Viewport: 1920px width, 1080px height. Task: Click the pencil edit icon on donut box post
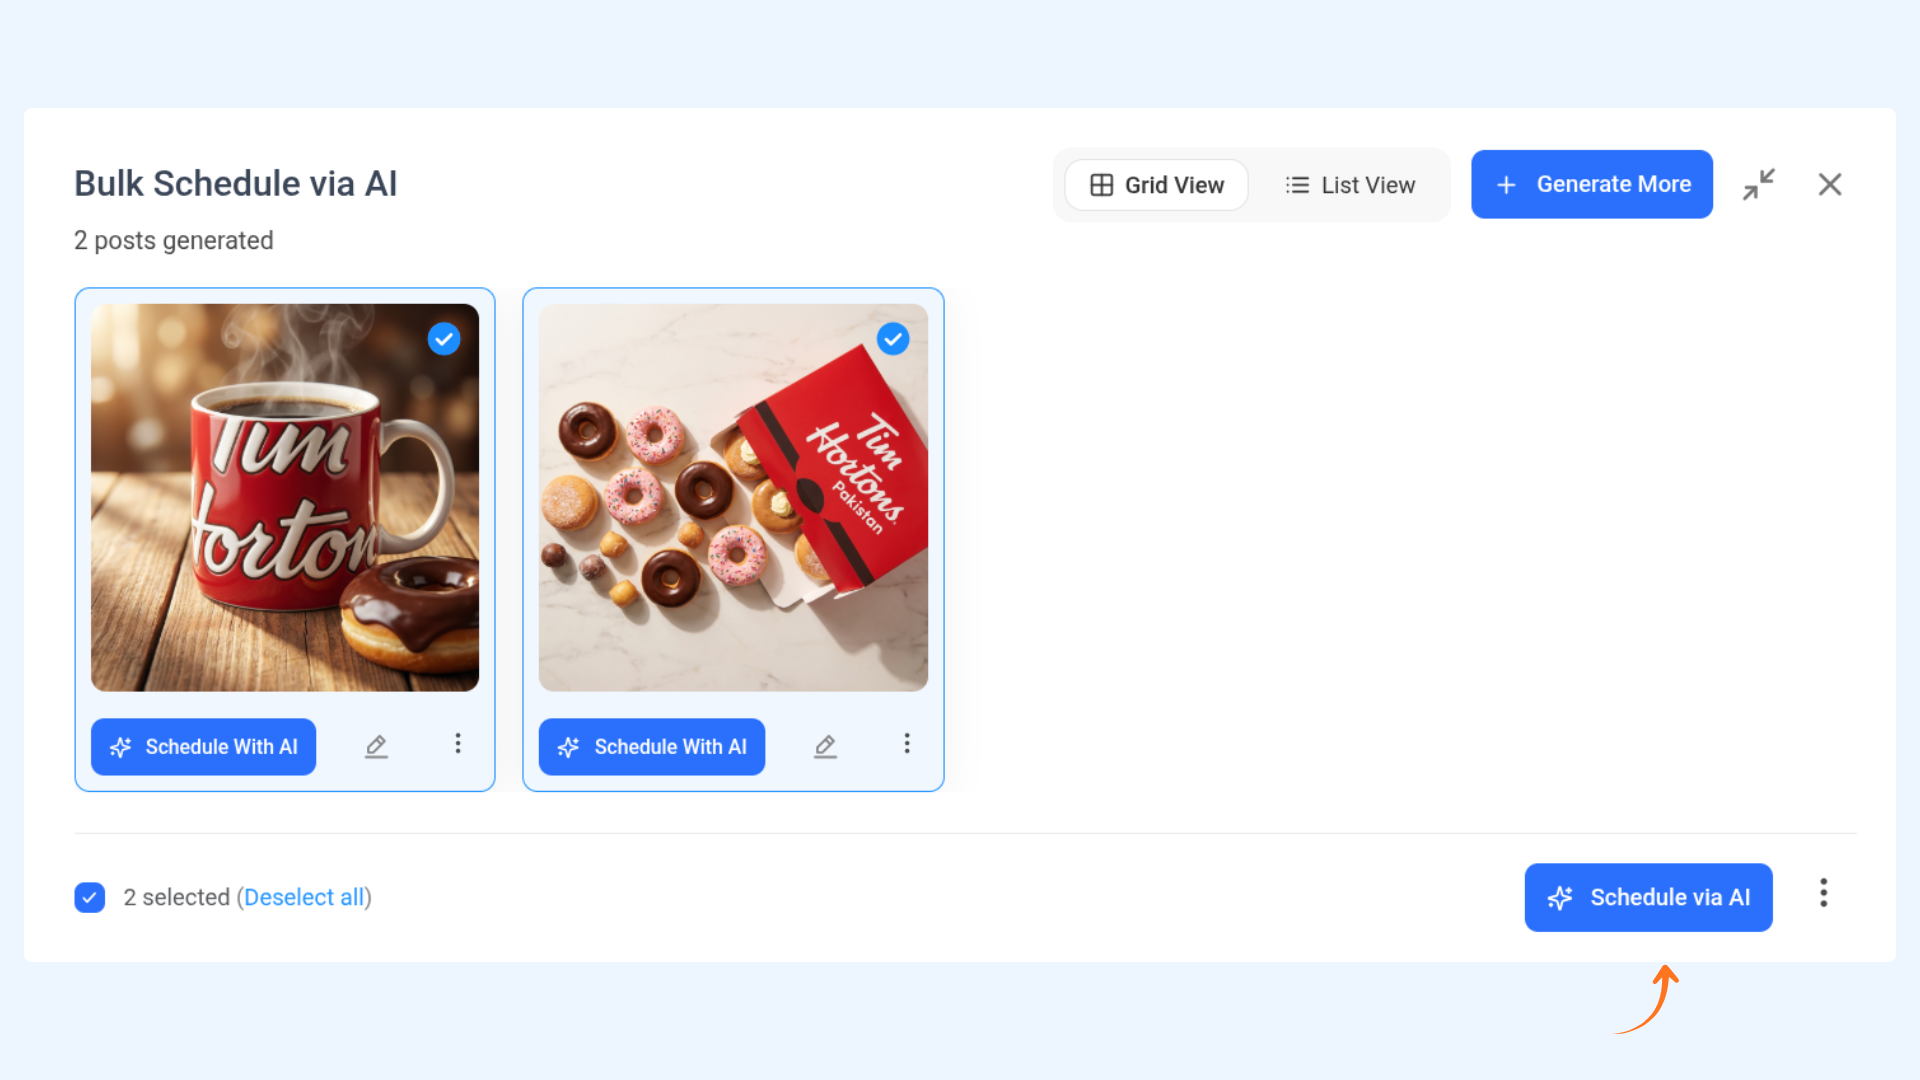tap(825, 747)
